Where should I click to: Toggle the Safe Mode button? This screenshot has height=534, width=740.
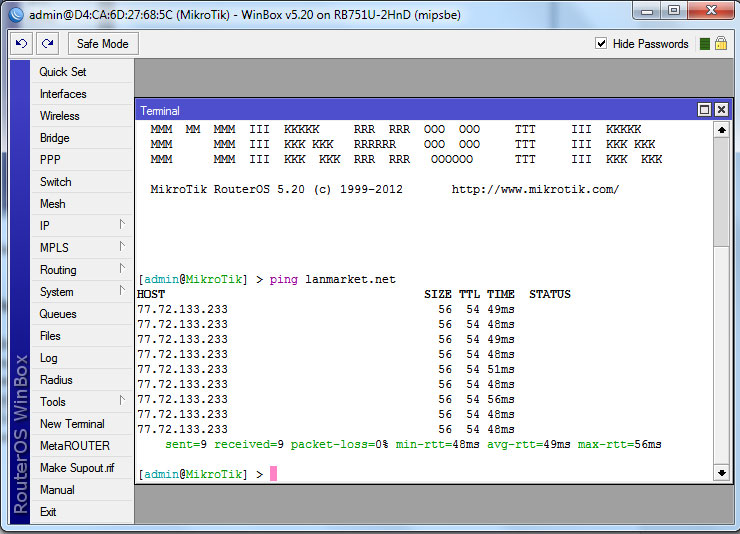[103, 44]
